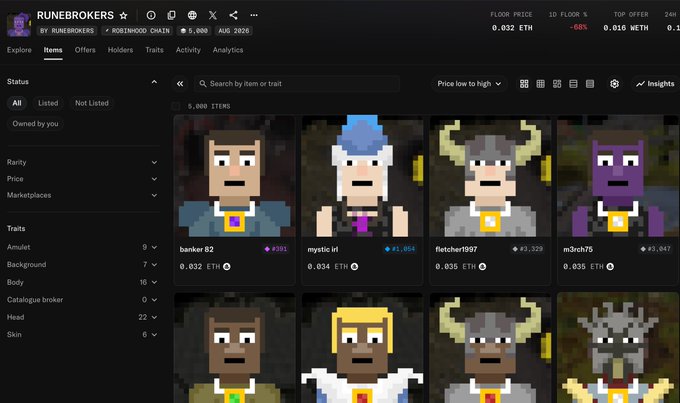Click the banker 82 item name
Screen dimensions: 680x403
[x=196, y=249]
